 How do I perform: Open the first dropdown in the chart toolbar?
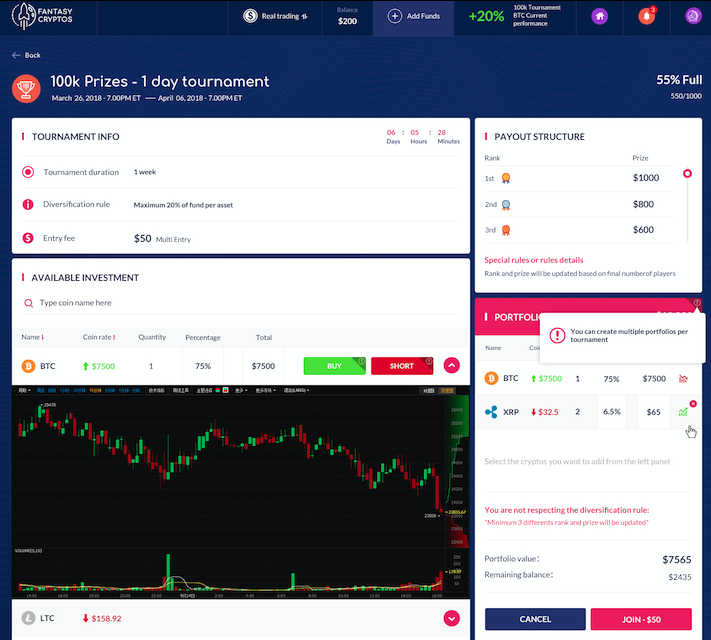24,390
